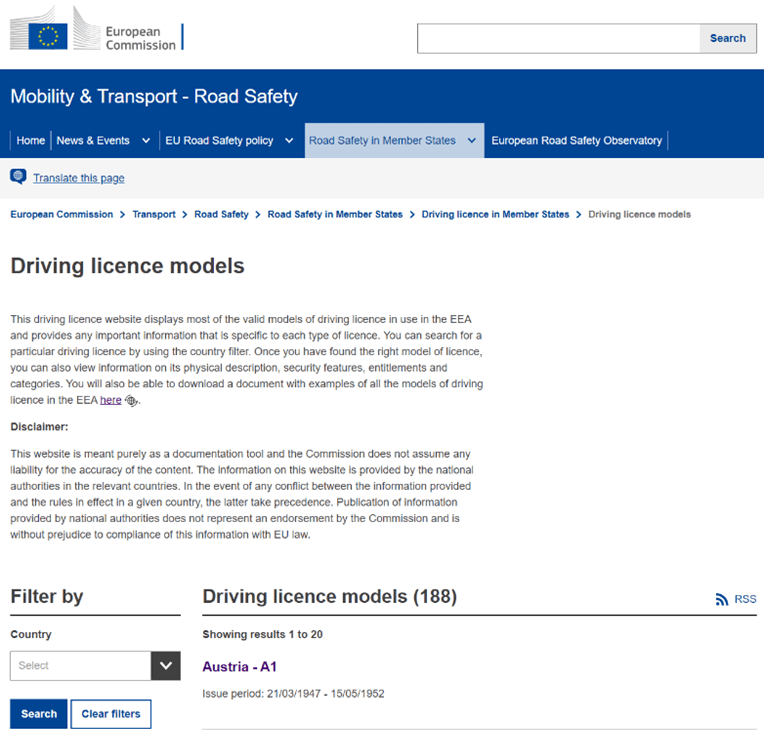Viewport: 764px width, 737px height.
Task: Click the Driving licence models page heading
Action: pos(127,266)
